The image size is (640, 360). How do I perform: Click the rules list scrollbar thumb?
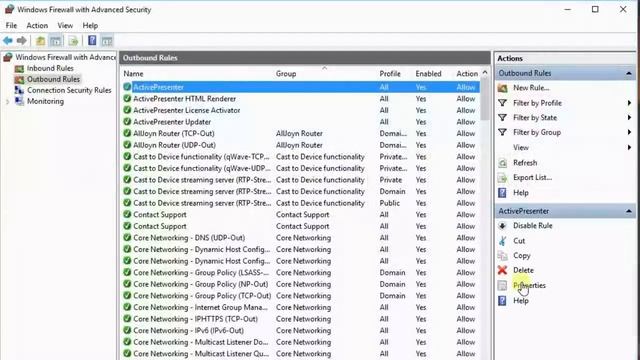pos(485,100)
